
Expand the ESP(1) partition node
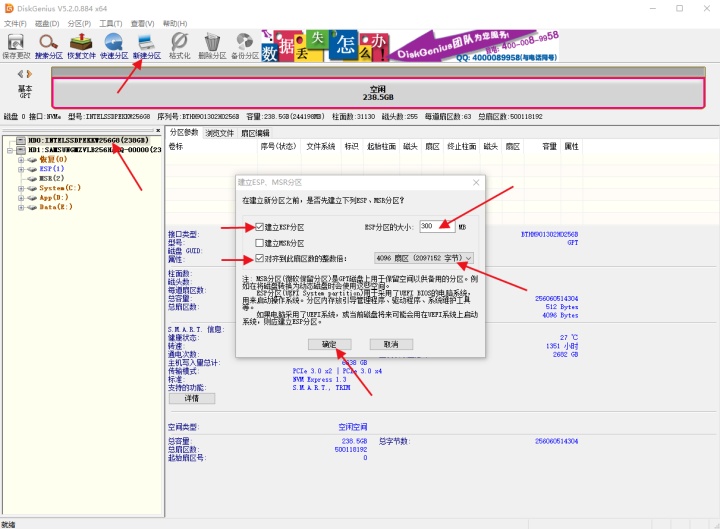click(21, 169)
